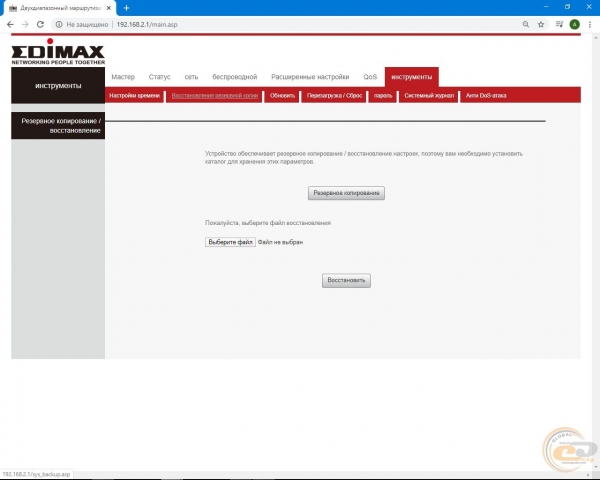
Task: Open Восстановления резервной копии submenu link
Action: [215, 96]
